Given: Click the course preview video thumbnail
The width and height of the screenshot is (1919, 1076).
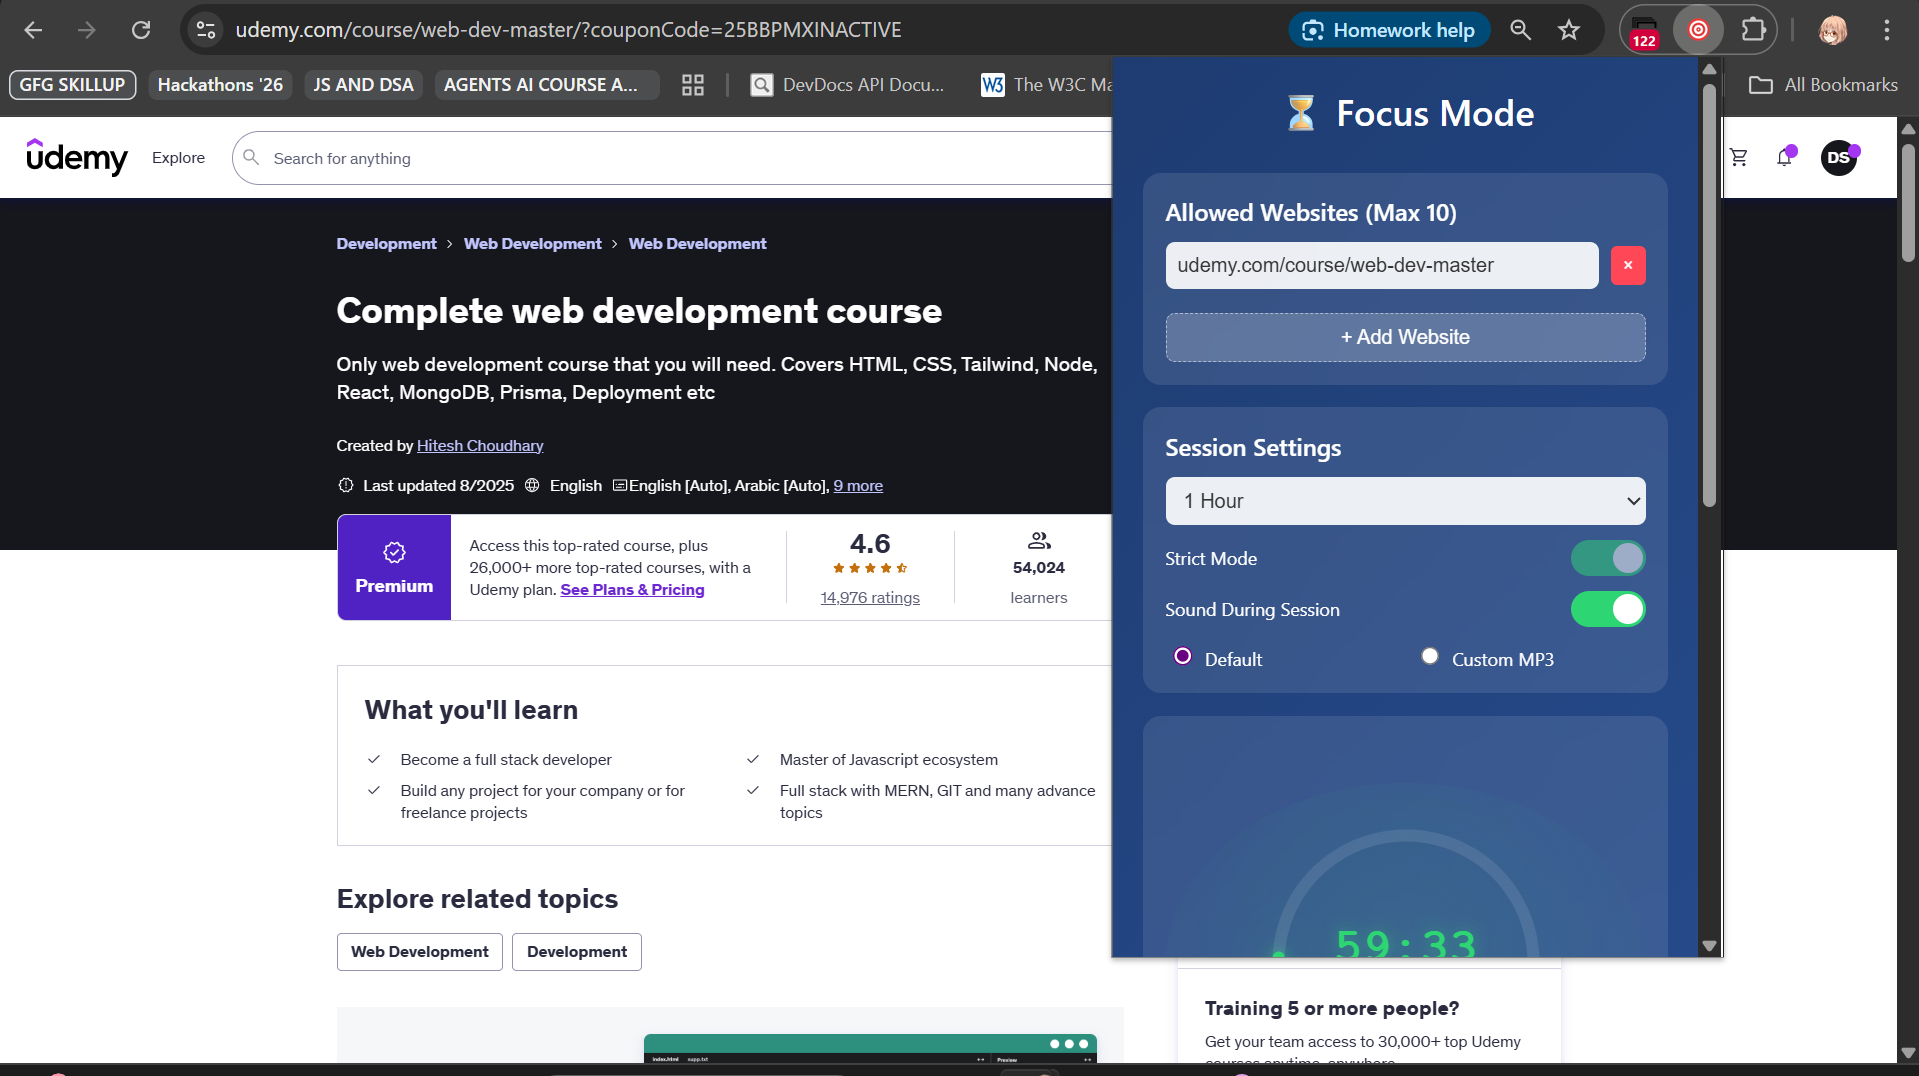Looking at the screenshot, I should coord(870,1049).
